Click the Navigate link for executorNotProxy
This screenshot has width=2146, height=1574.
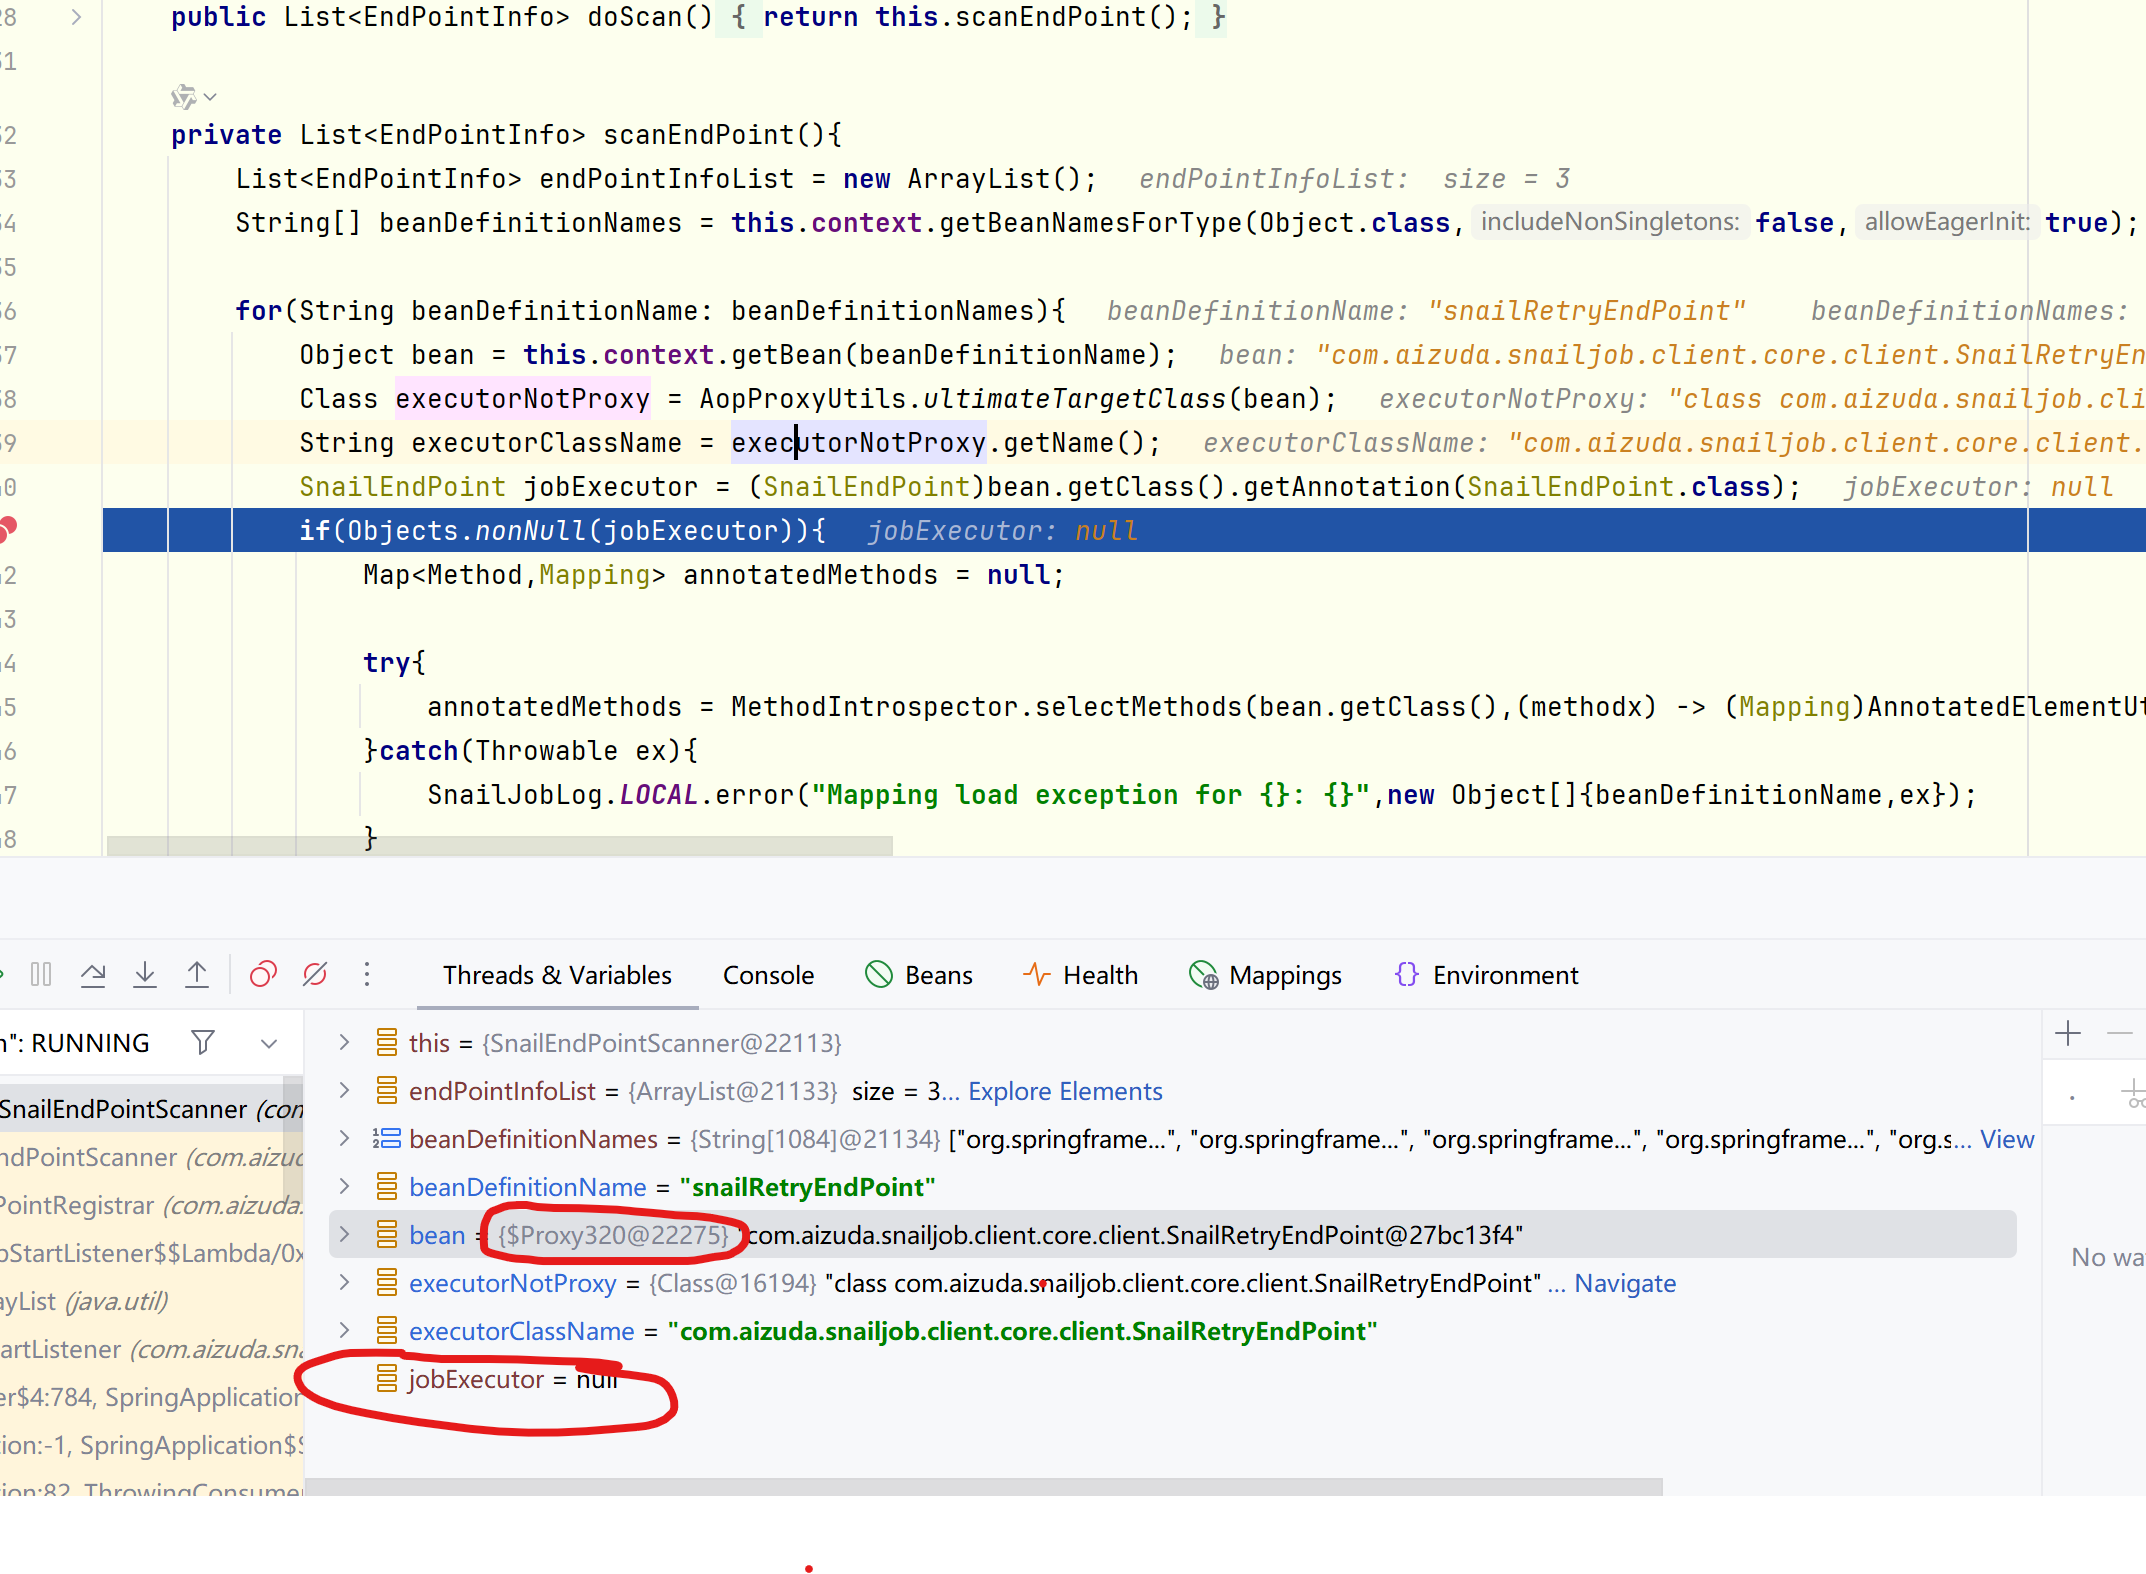click(x=1625, y=1283)
